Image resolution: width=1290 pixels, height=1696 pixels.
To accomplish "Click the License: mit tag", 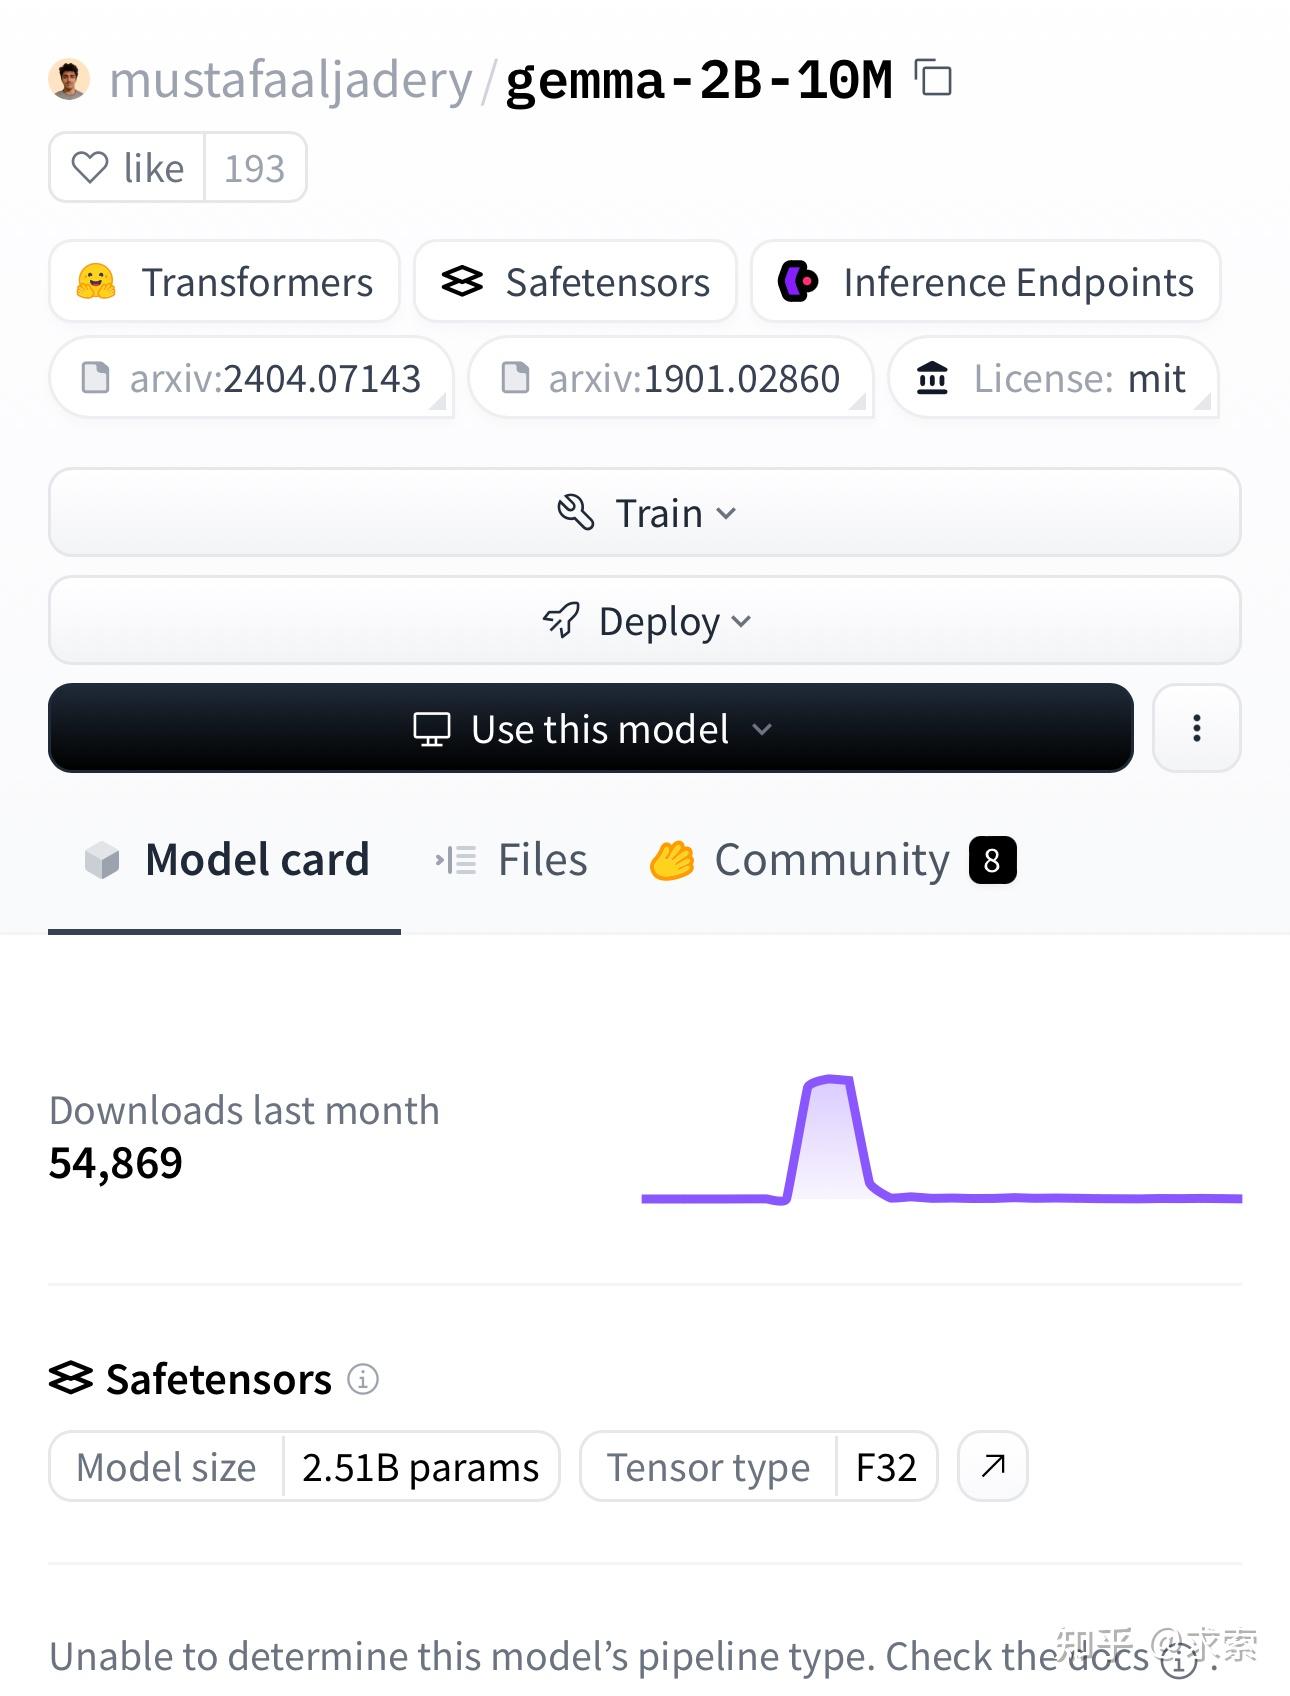I will click(x=1052, y=378).
